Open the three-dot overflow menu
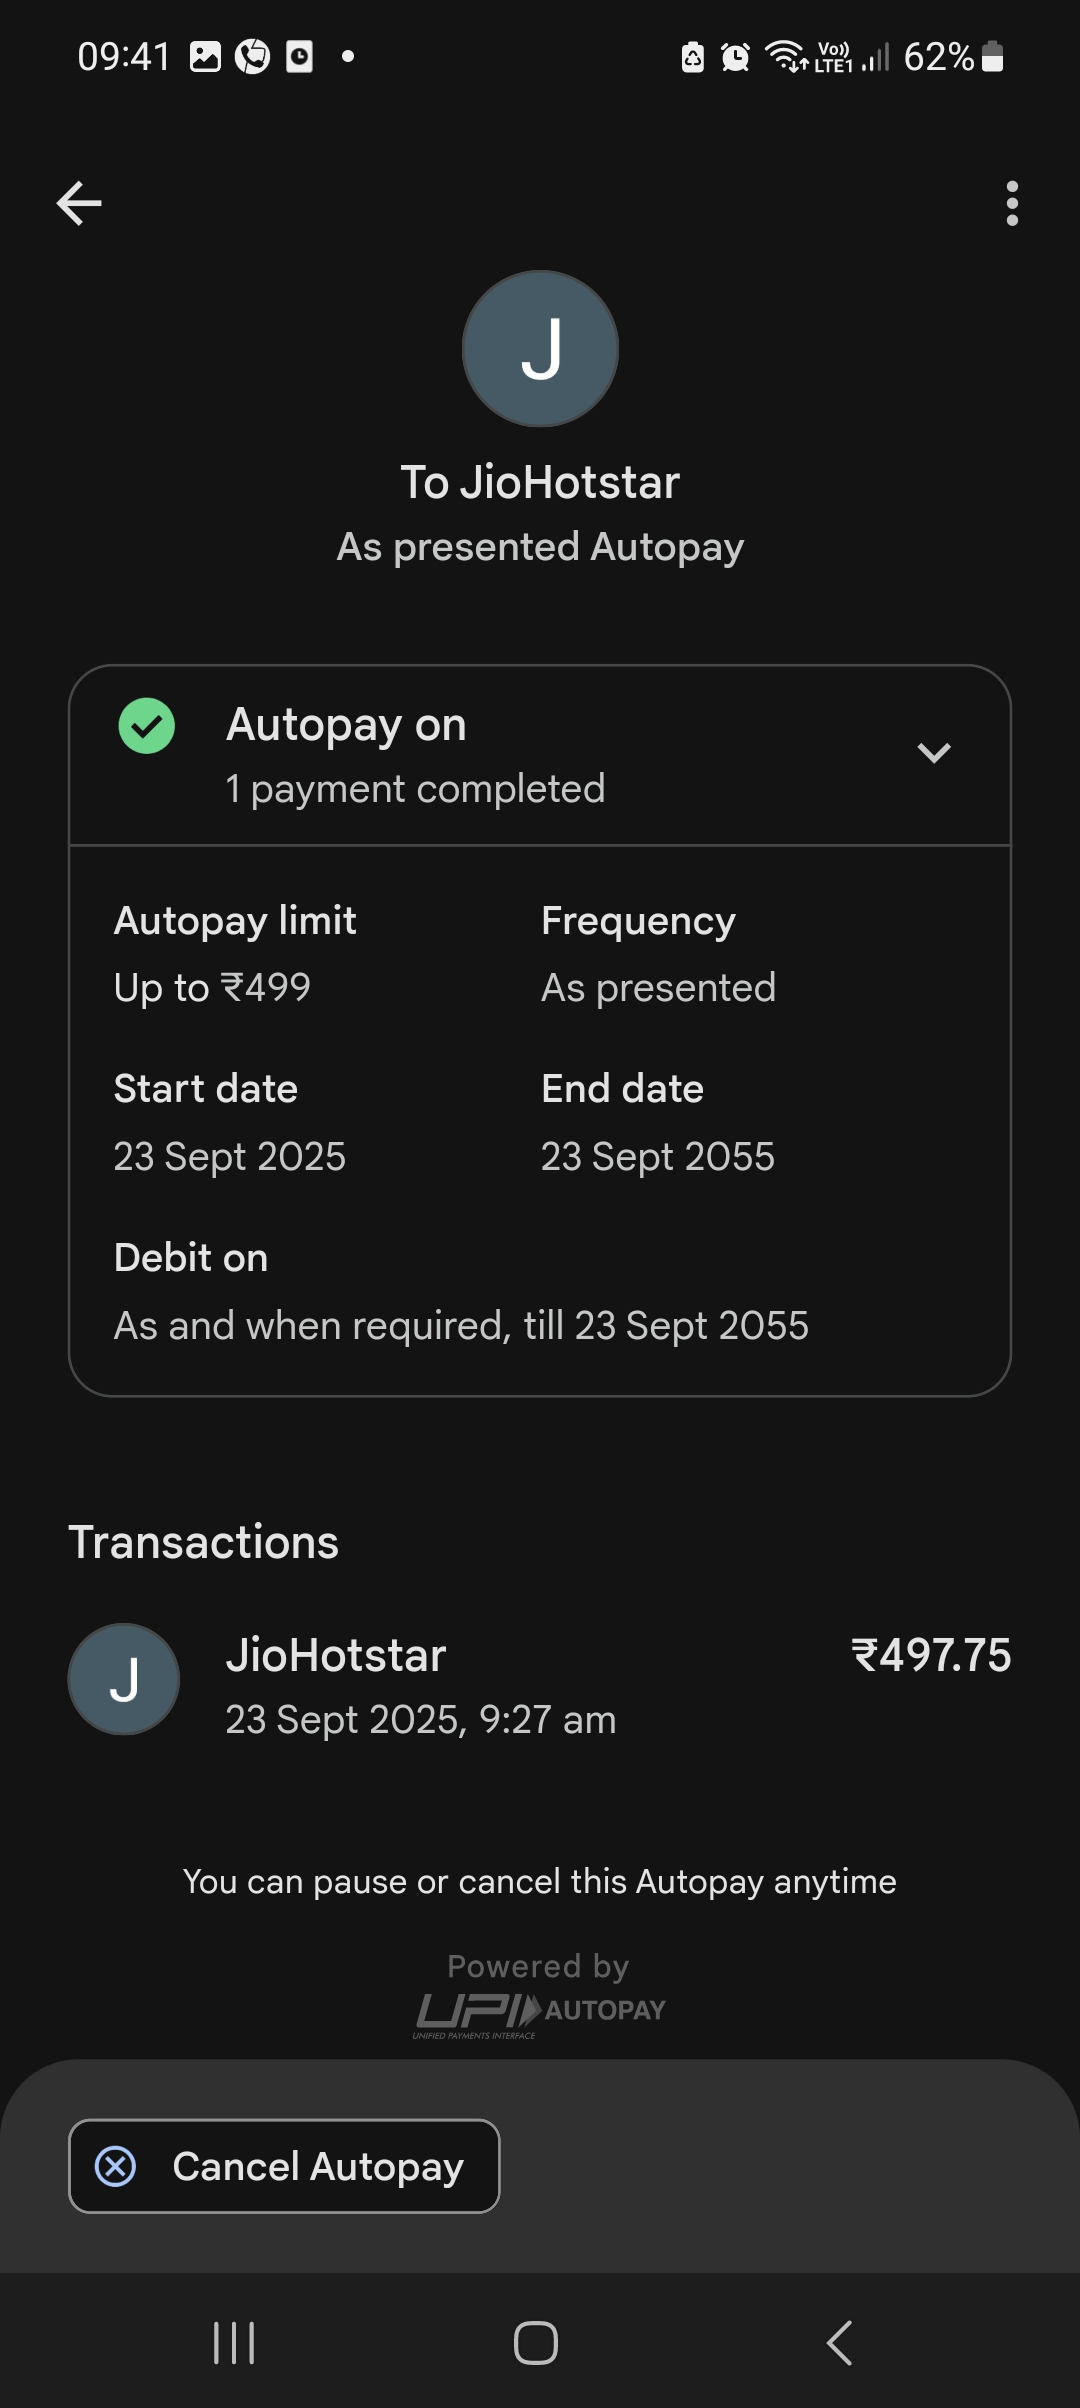The image size is (1080, 2408). pos(1012,204)
